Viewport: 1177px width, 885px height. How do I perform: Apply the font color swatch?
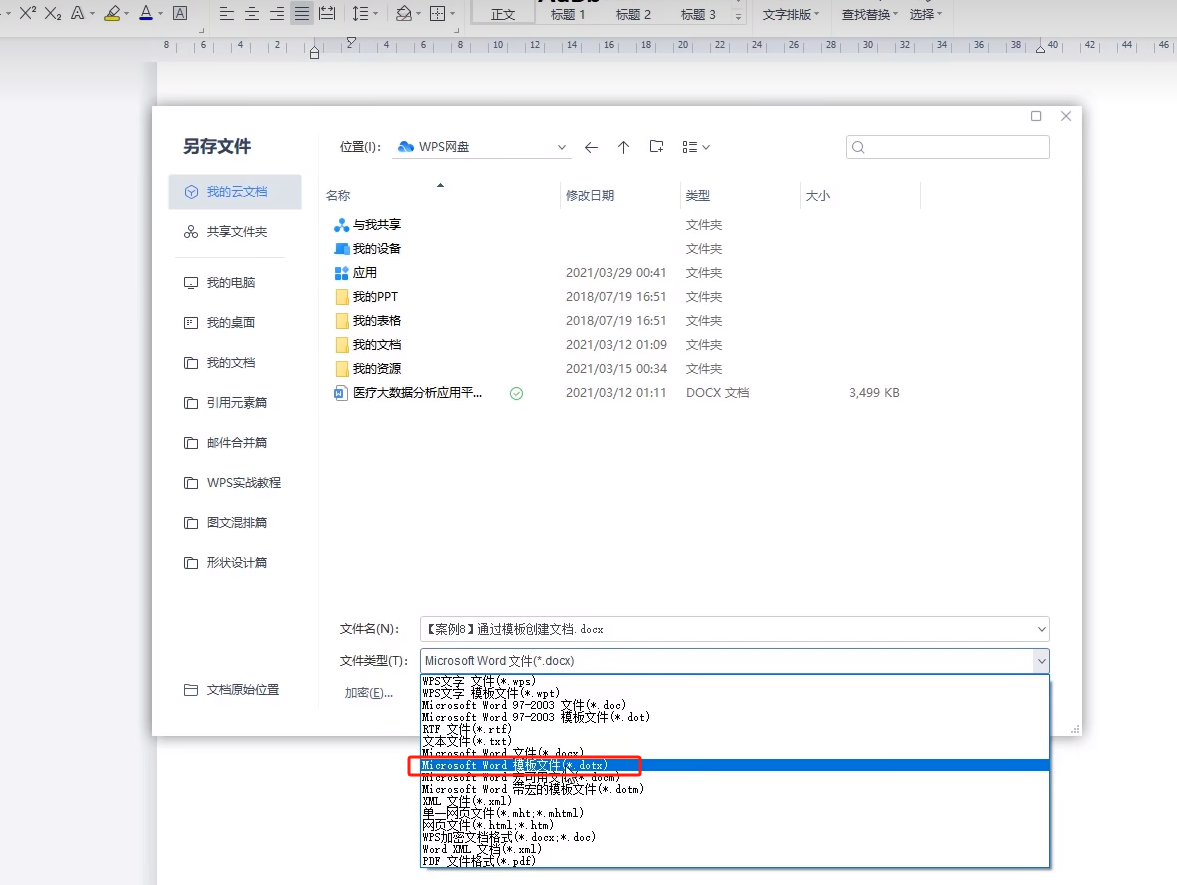point(146,13)
